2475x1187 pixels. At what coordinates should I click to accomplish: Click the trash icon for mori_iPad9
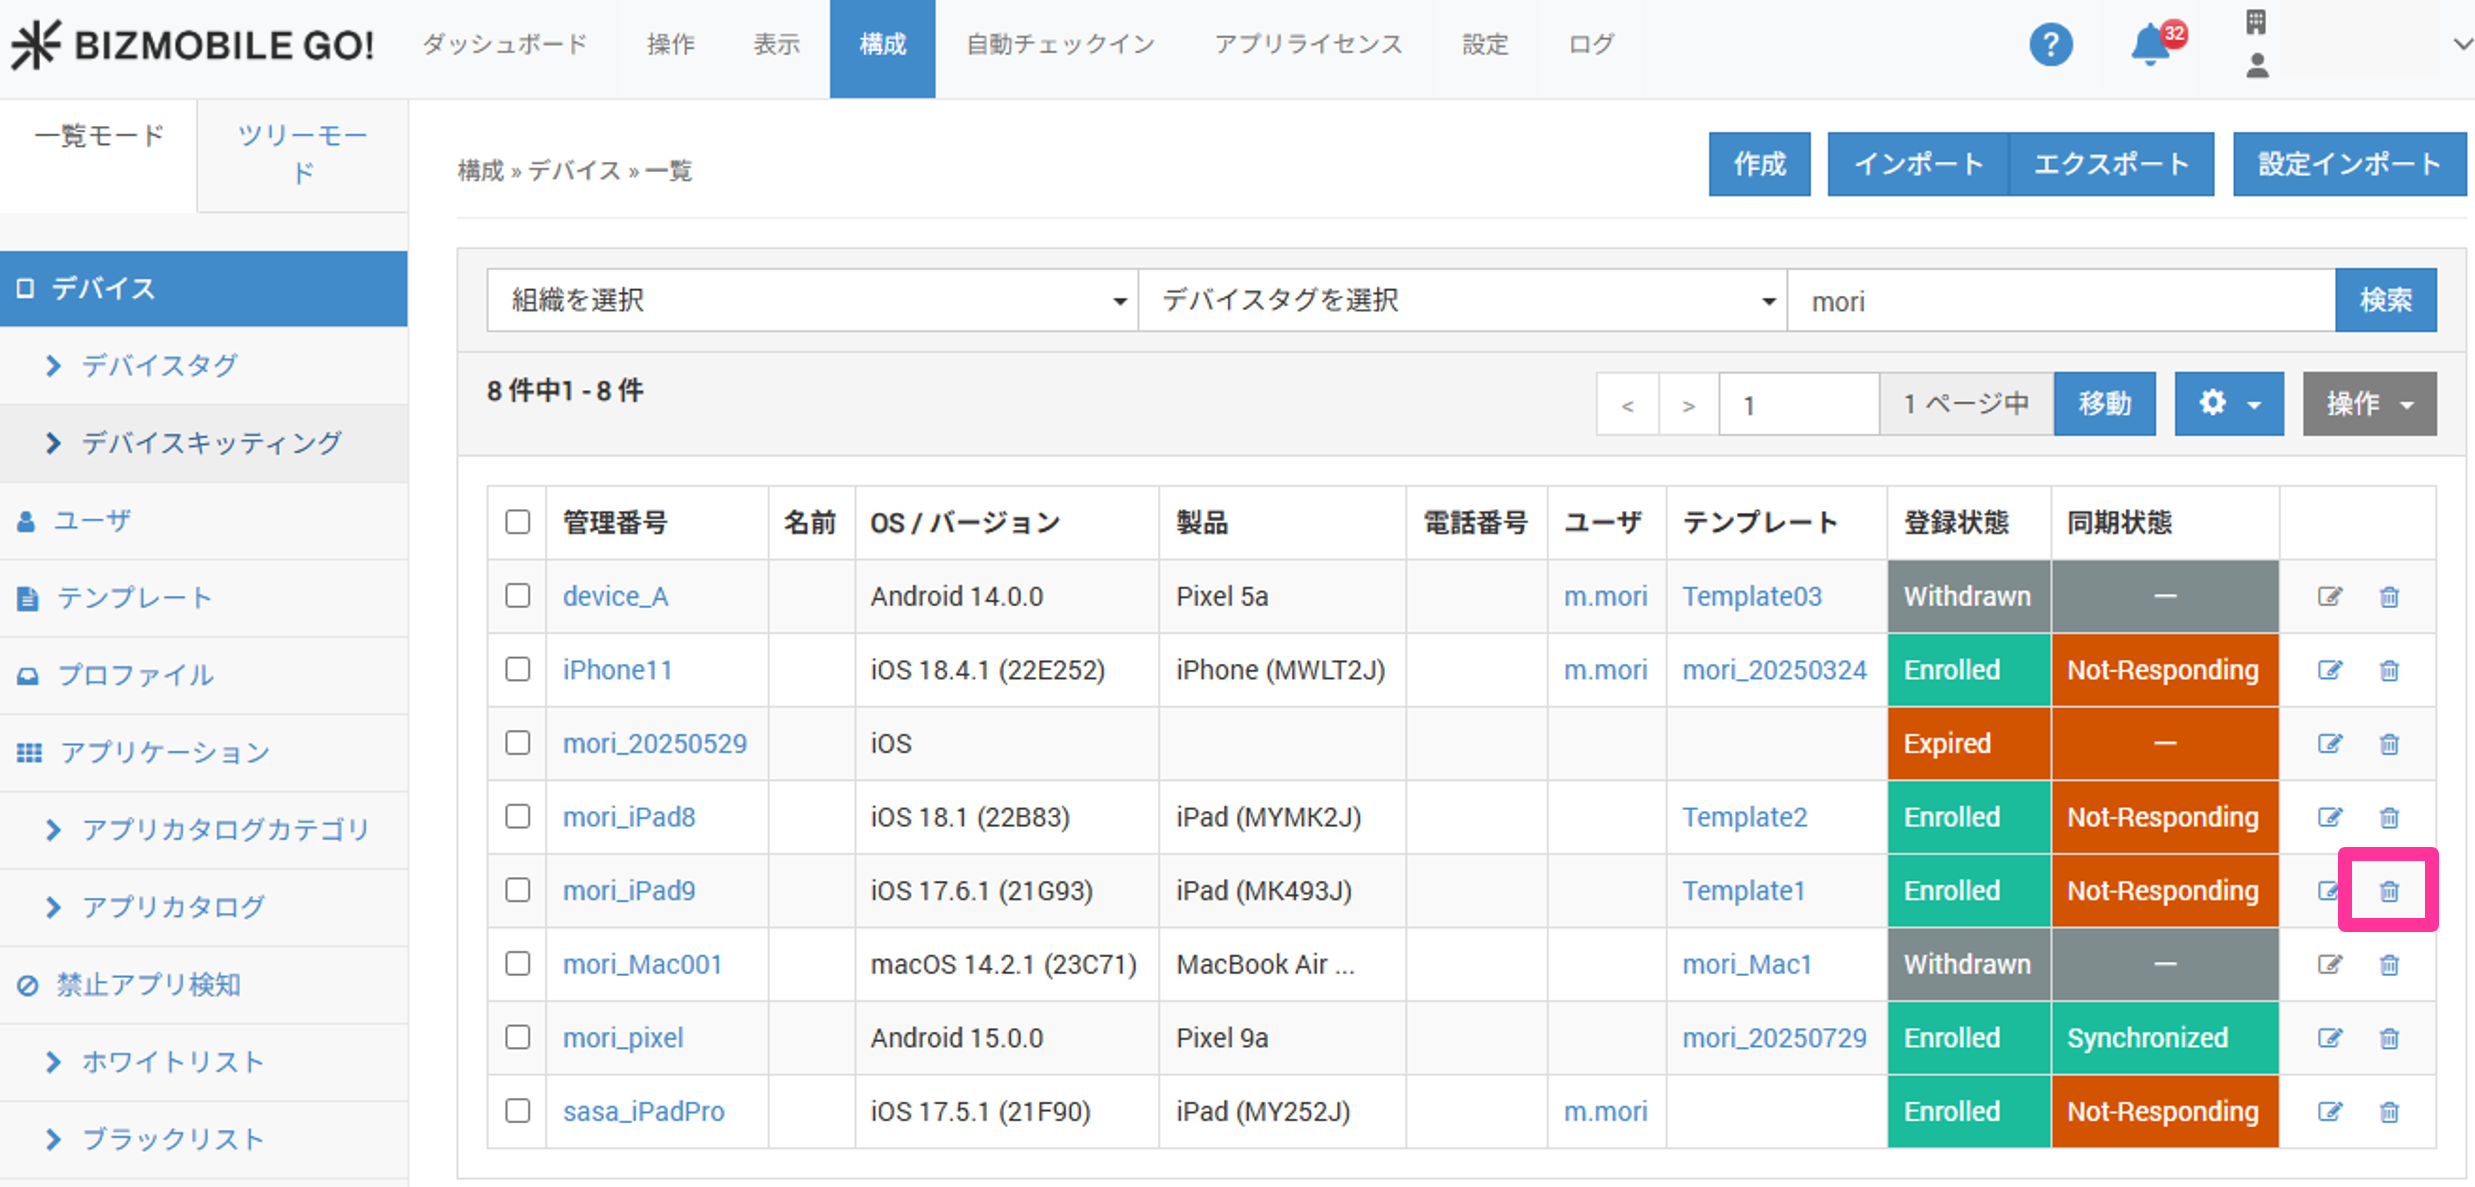(x=2389, y=891)
